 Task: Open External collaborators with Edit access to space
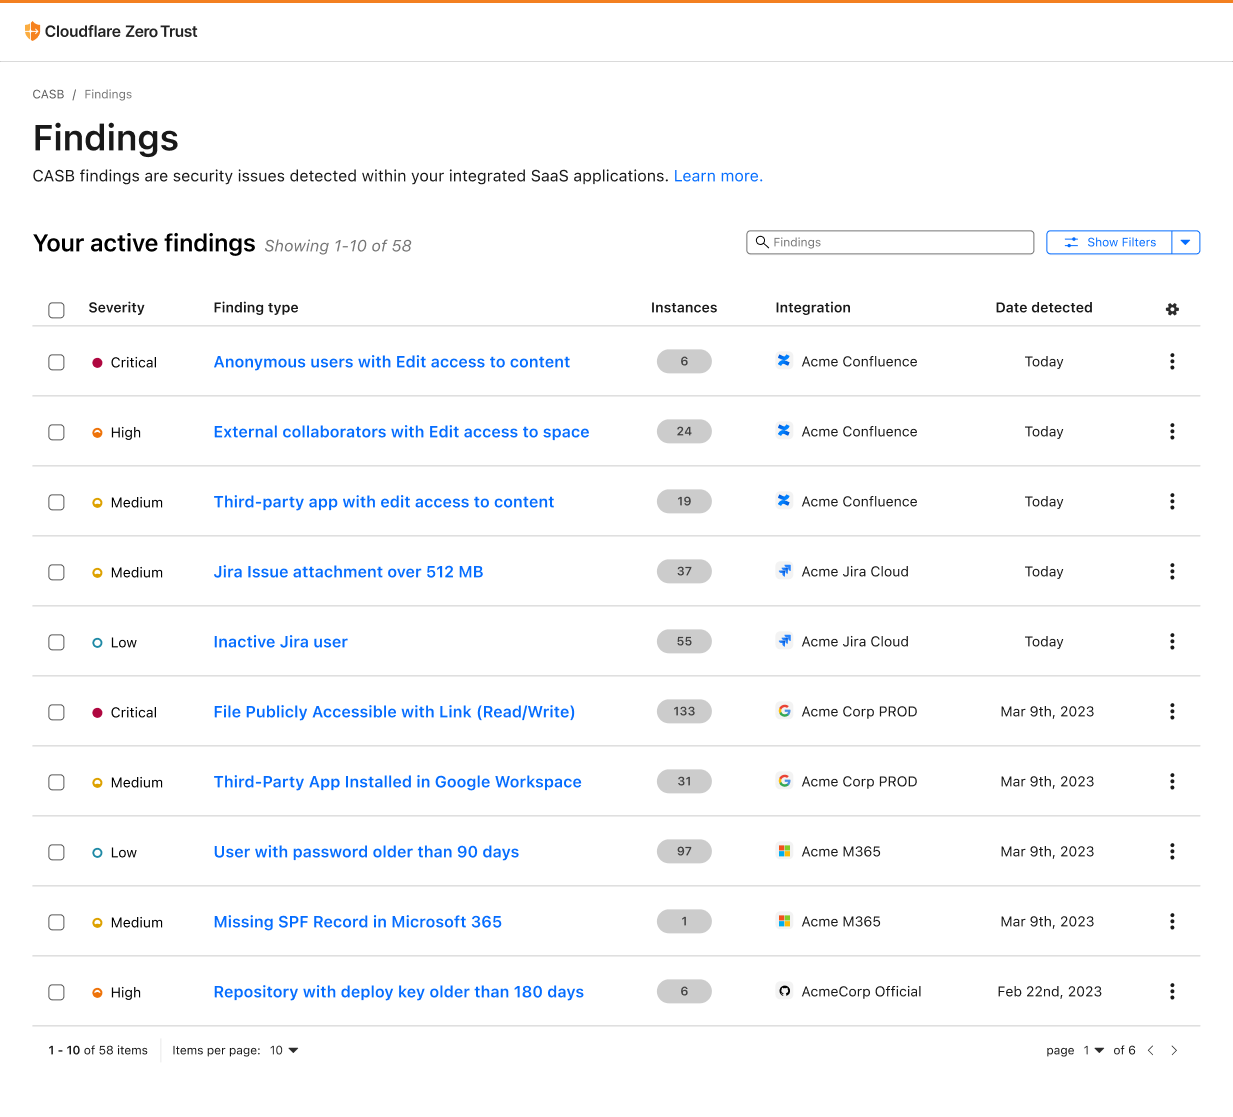(x=401, y=432)
